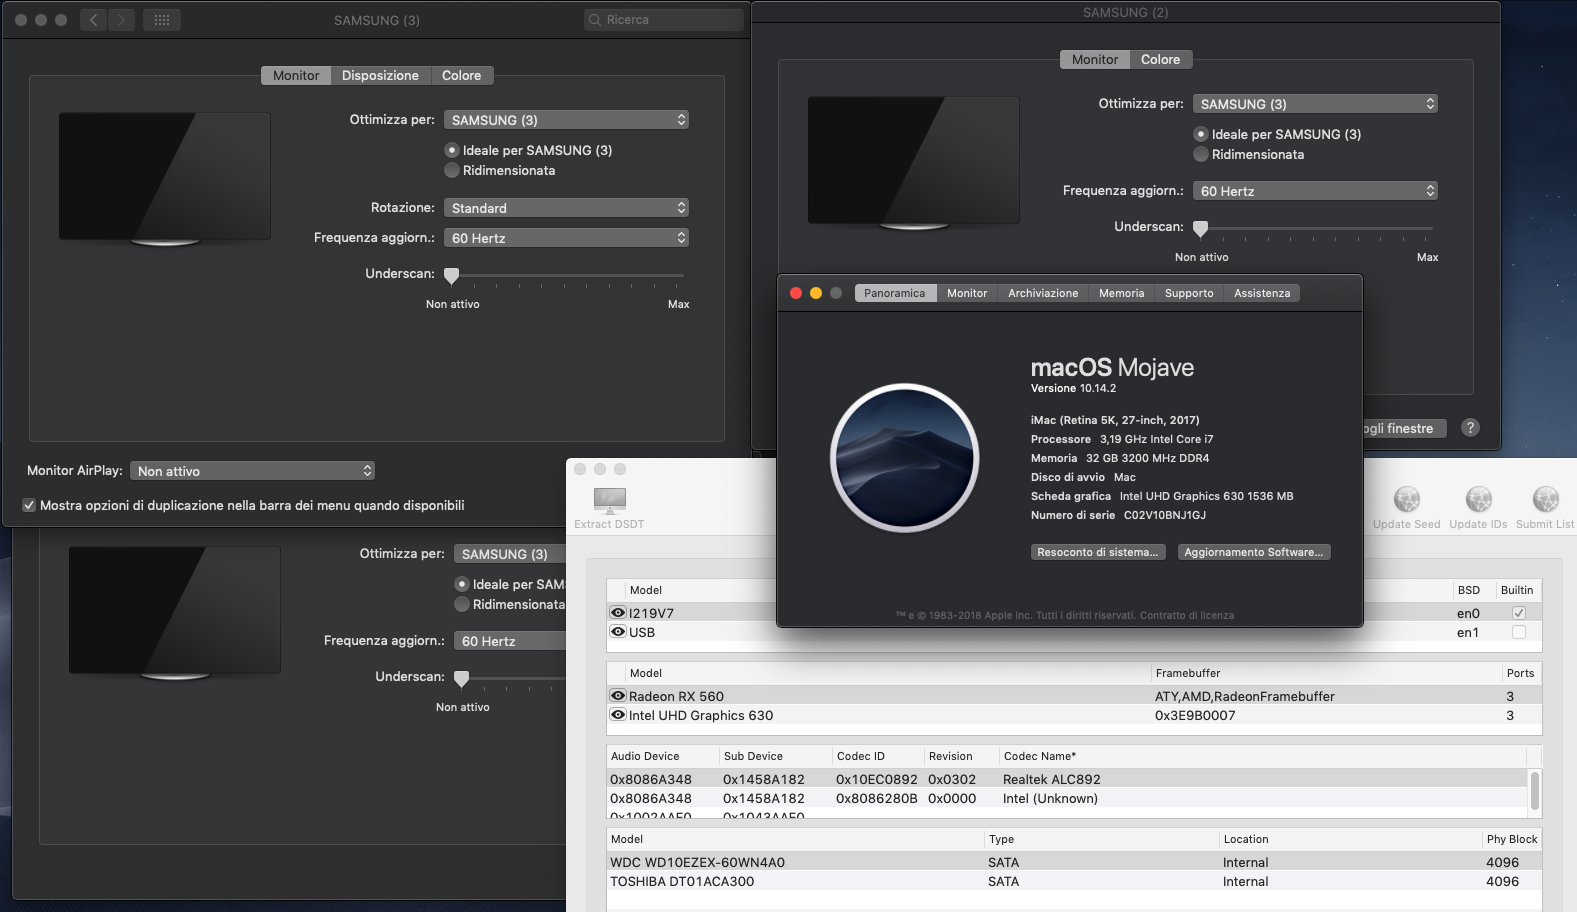
Task: Click the audio device table scrollbar
Action: click(x=1534, y=792)
